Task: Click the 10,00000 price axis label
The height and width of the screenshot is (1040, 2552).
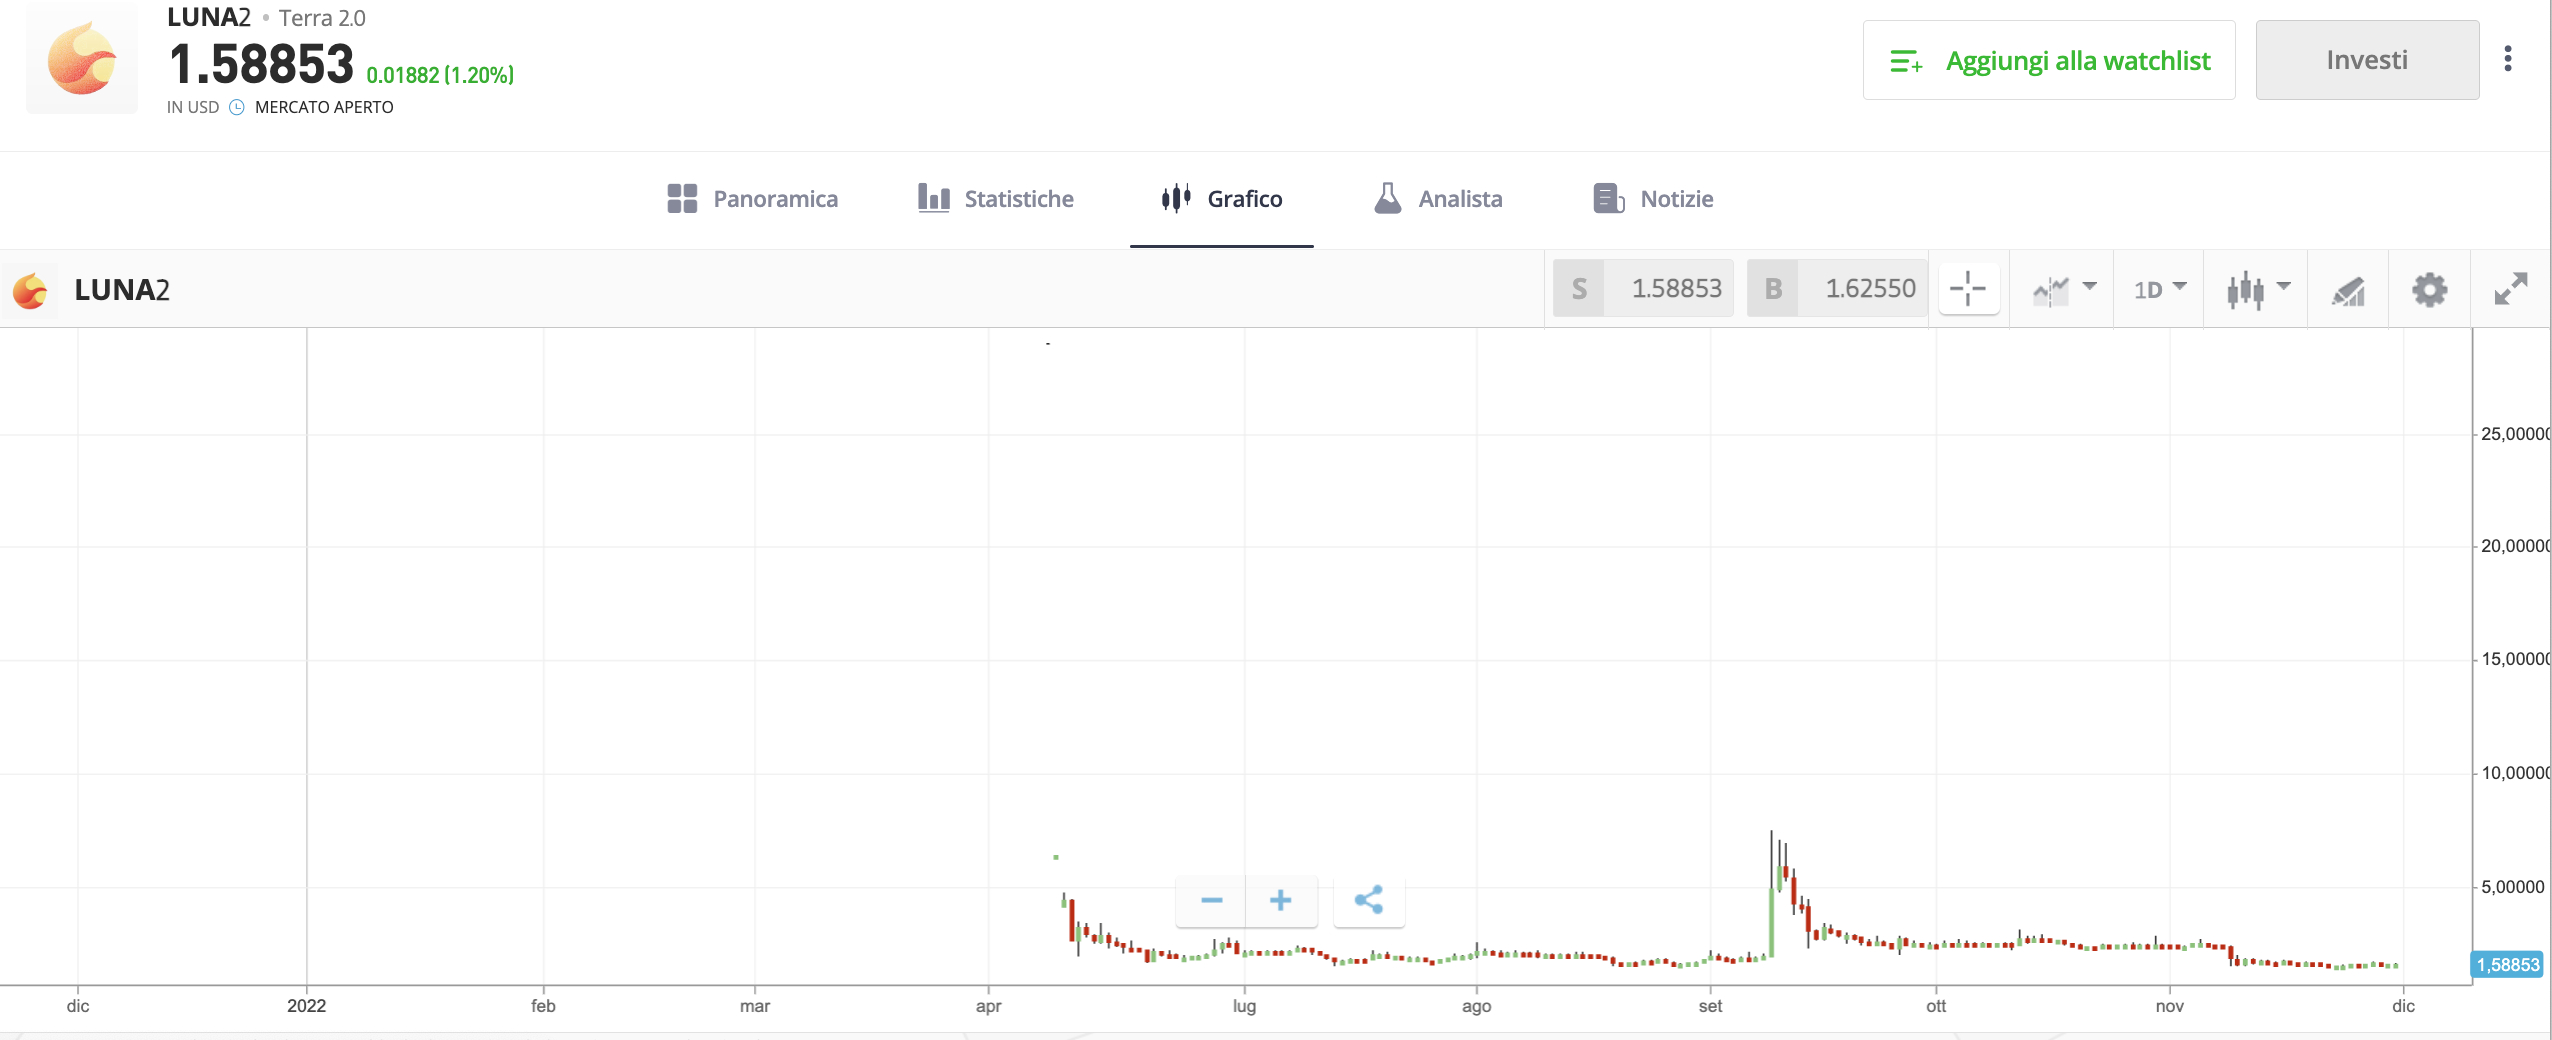Action: 2515,773
